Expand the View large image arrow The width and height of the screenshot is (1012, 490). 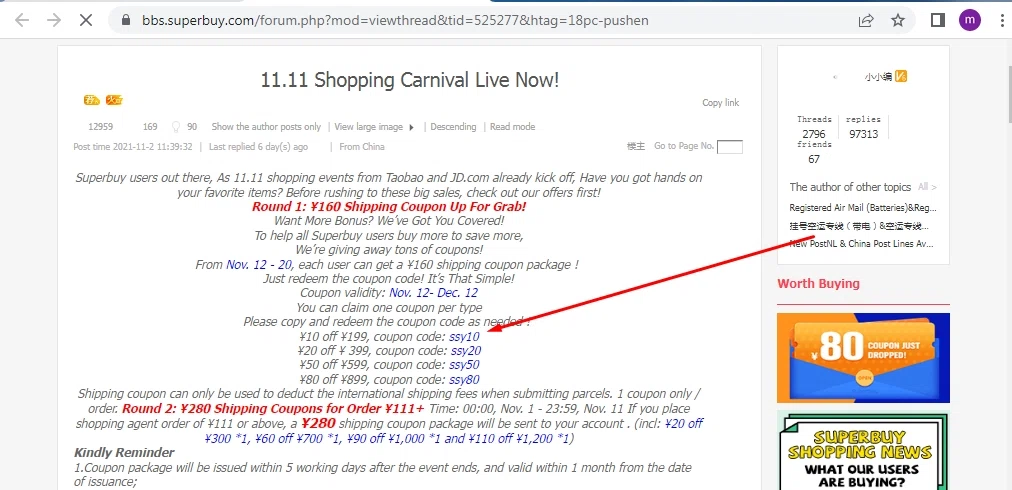411,127
